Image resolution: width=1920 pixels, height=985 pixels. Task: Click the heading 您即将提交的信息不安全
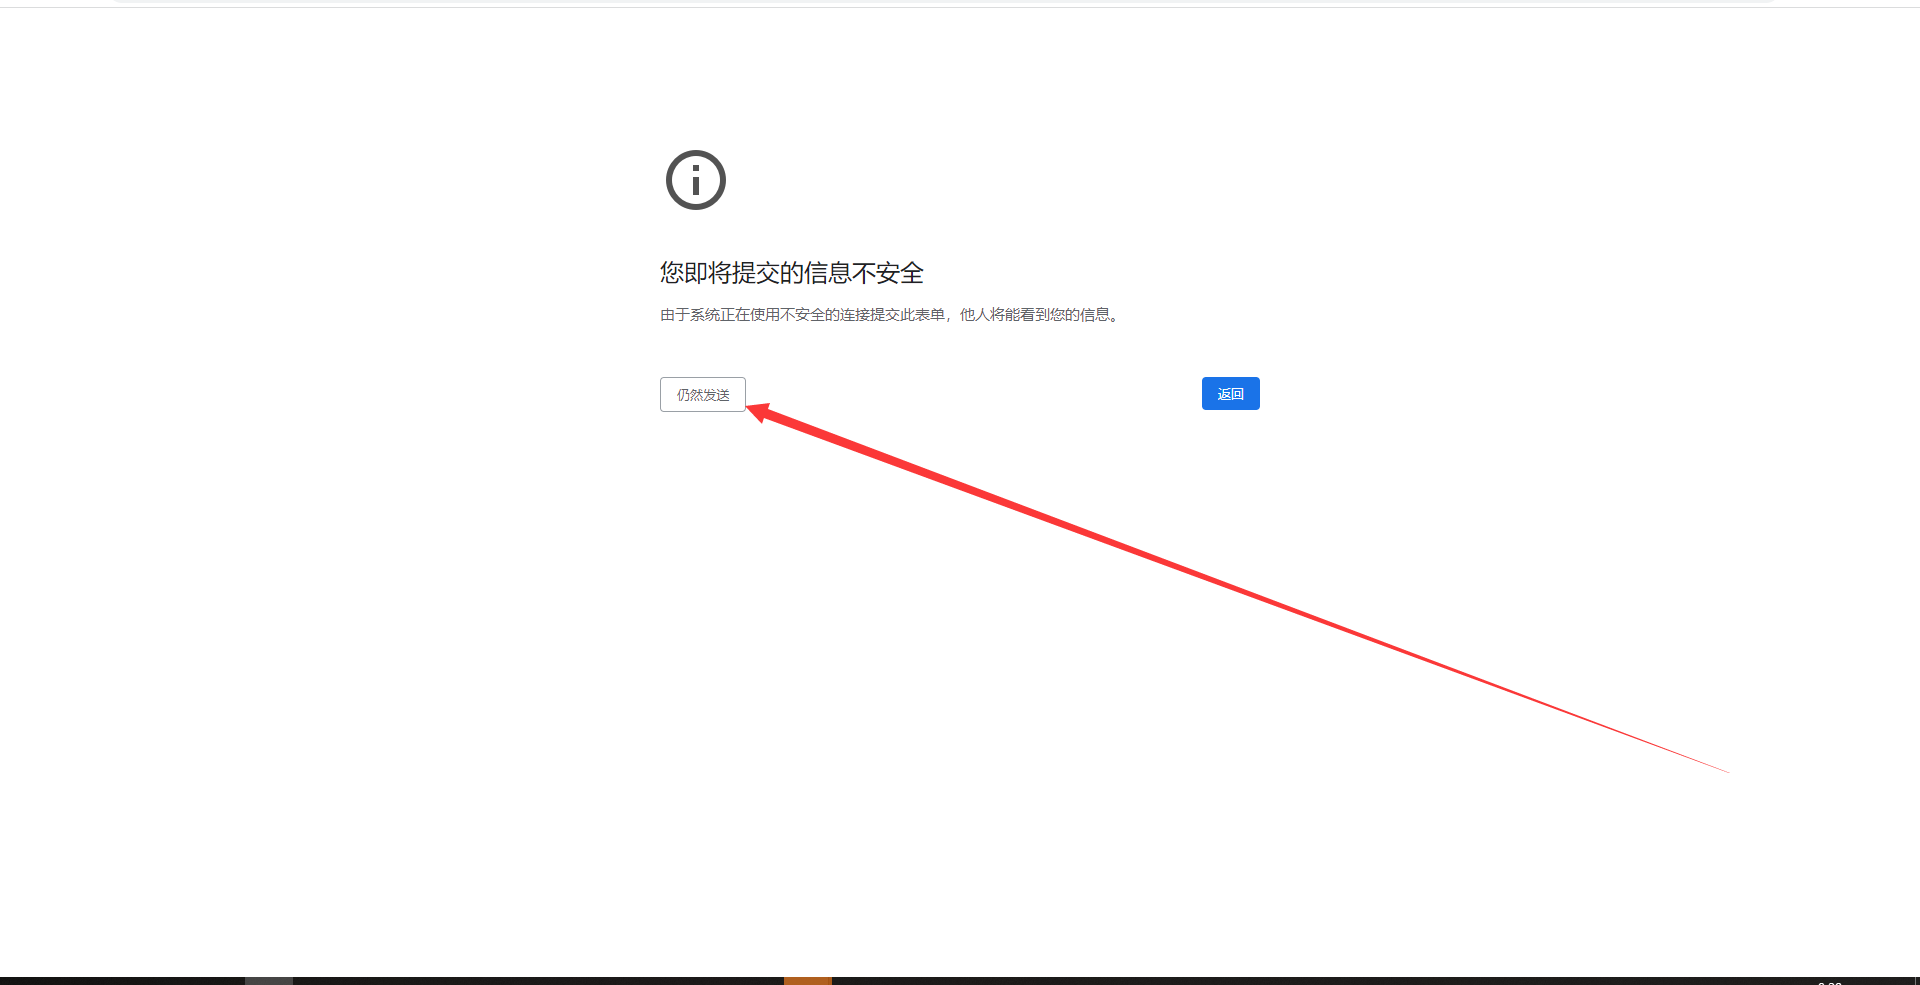point(791,273)
